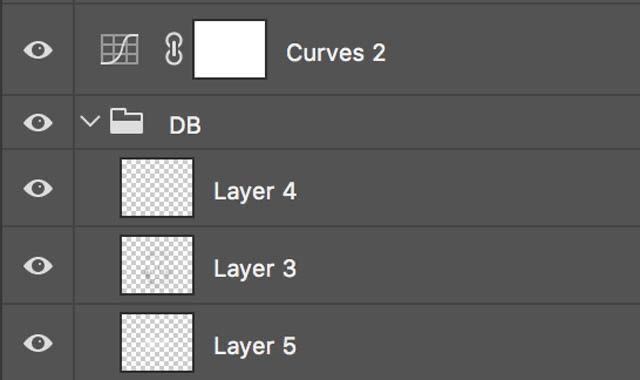Hide the Curves 2 layer

pyautogui.click(x=38, y=50)
